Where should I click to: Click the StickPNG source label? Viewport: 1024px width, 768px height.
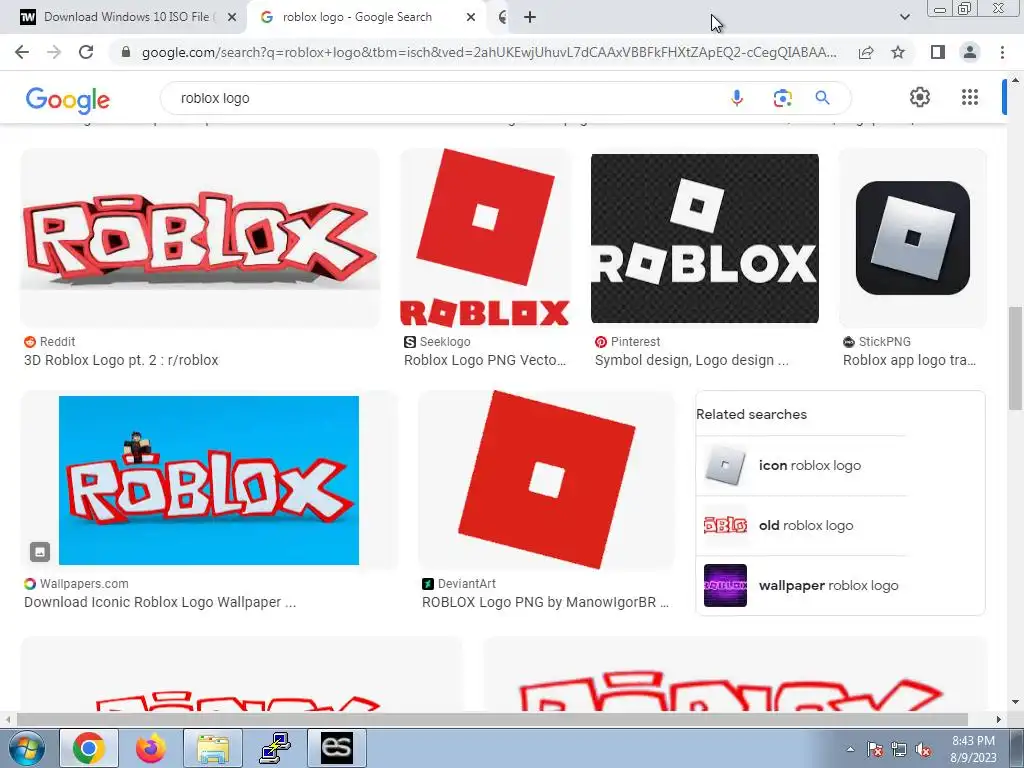pos(876,342)
